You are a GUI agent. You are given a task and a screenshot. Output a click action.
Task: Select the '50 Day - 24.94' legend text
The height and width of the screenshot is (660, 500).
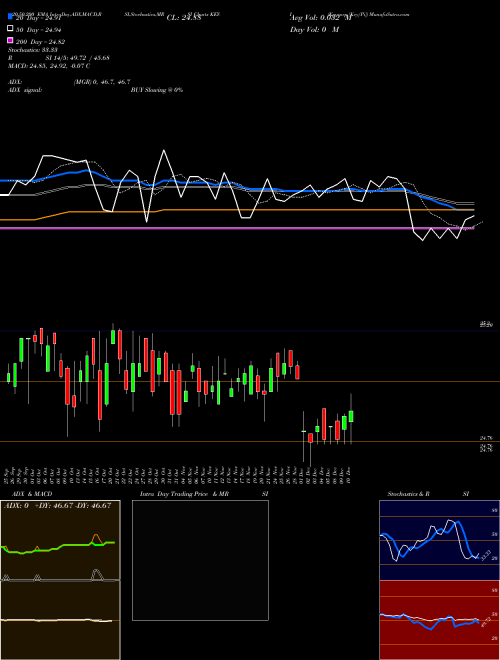click(39, 30)
